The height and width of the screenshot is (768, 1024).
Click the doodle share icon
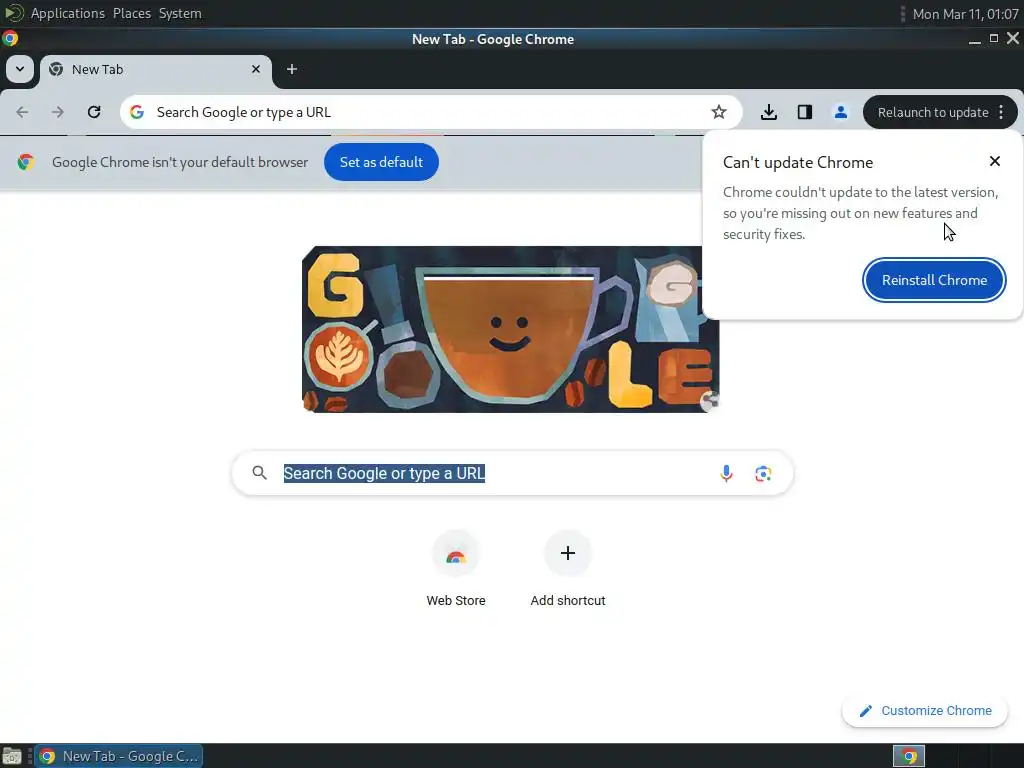click(x=709, y=401)
